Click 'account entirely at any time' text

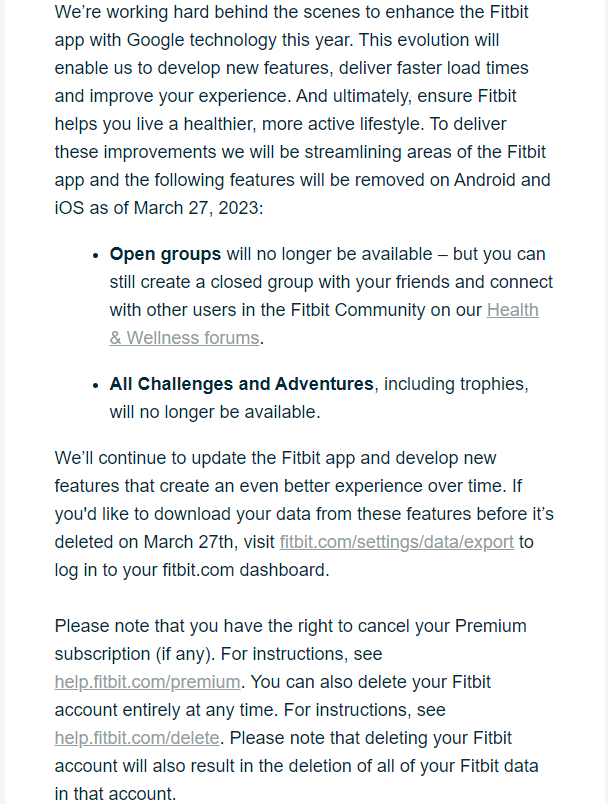click(x=167, y=710)
